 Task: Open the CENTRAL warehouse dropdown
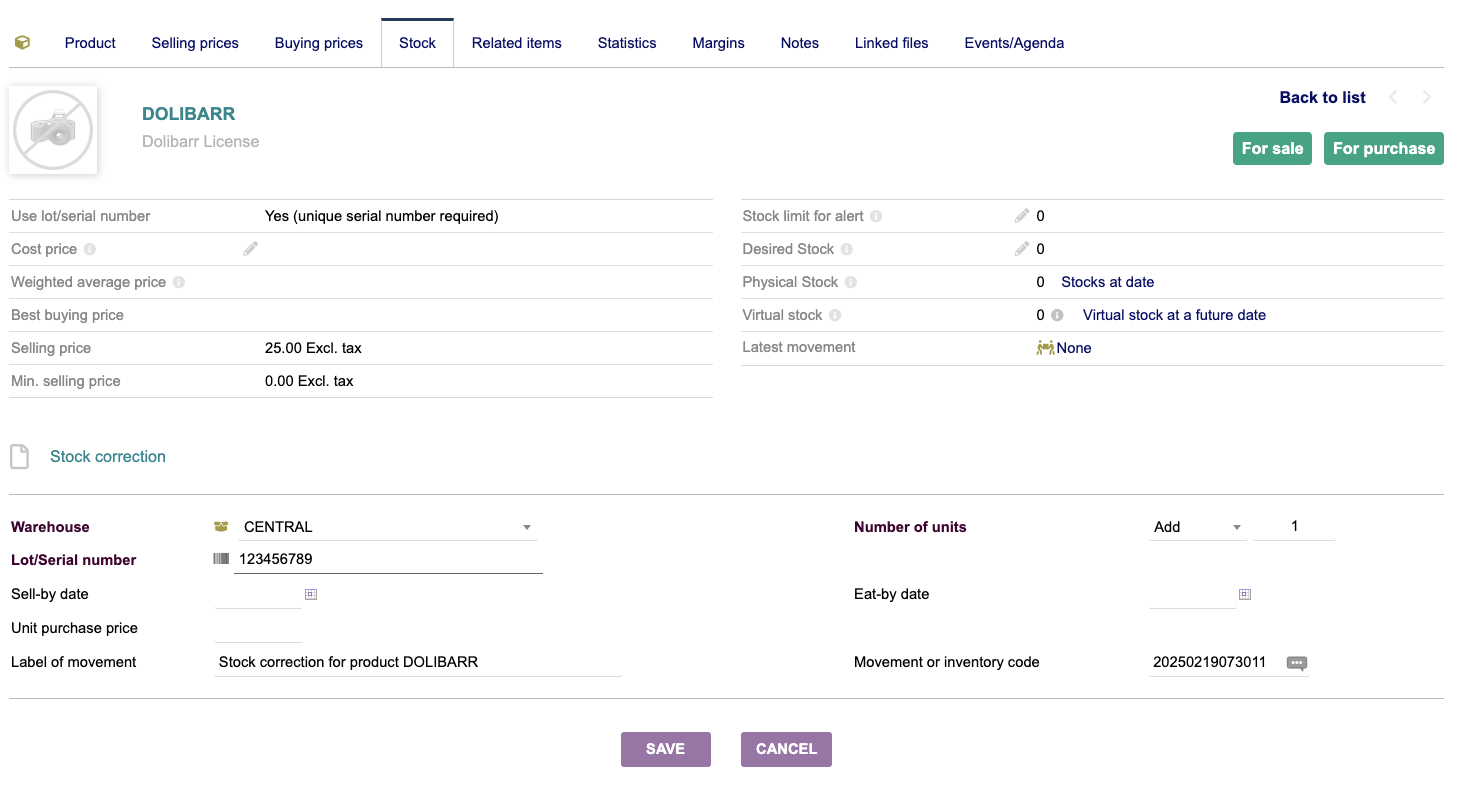click(x=387, y=527)
